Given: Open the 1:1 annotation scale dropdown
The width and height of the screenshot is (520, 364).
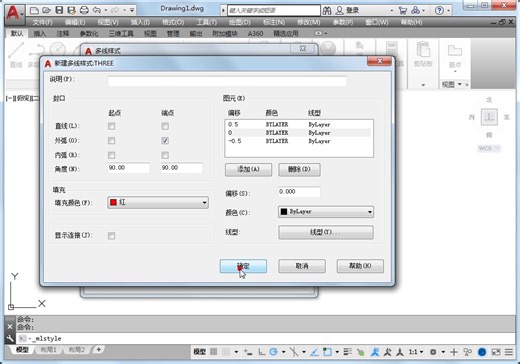Looking at the screenshot, I should pos(416,352).
